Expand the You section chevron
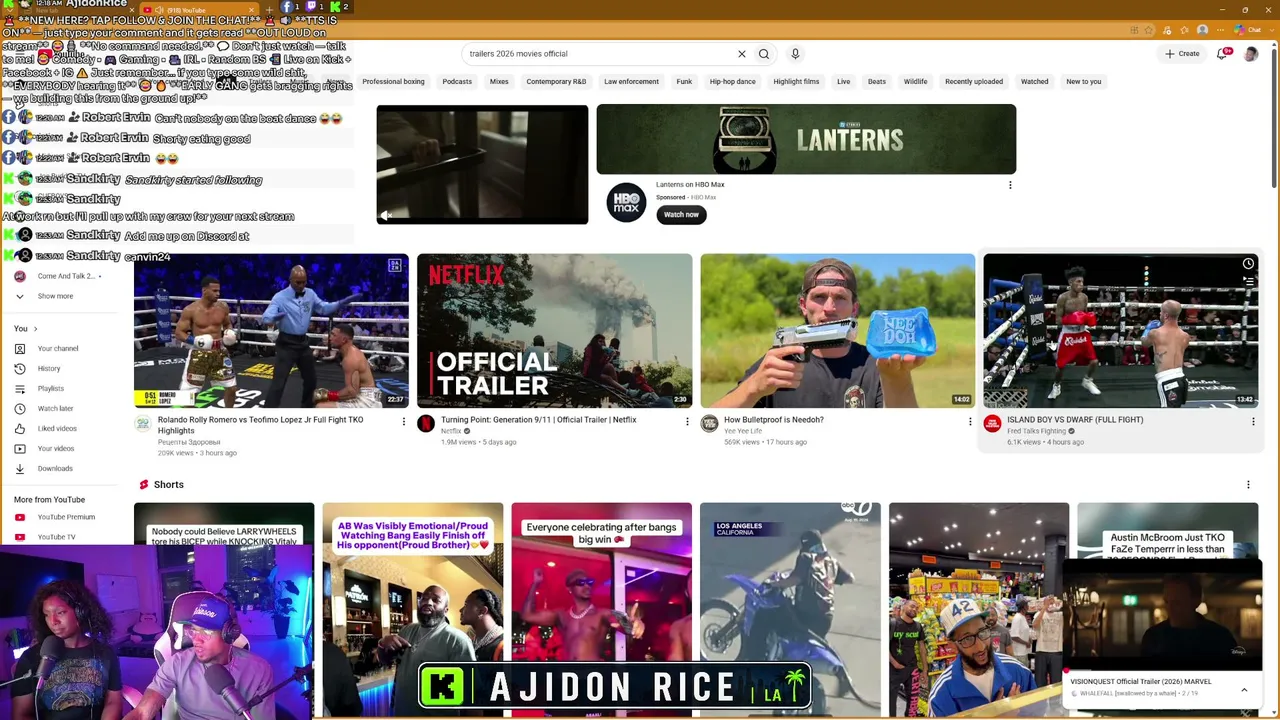Viewport: 1280px width, 720px height. [35, 329]
